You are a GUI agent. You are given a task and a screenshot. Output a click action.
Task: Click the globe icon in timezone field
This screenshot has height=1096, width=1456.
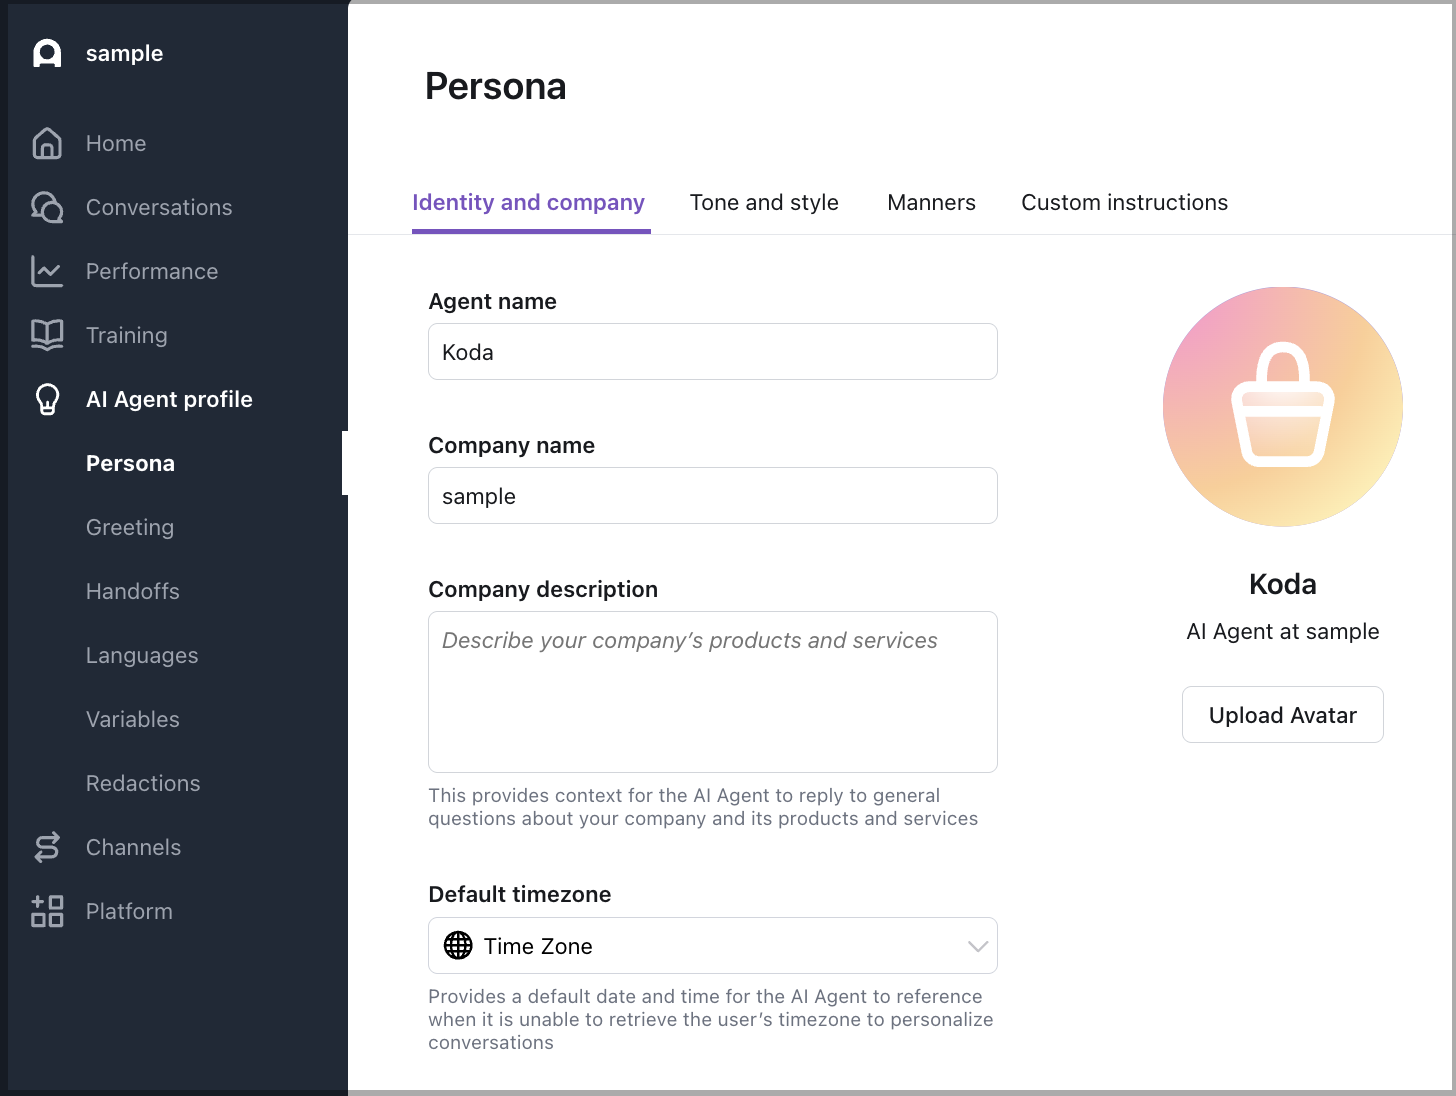458,946
